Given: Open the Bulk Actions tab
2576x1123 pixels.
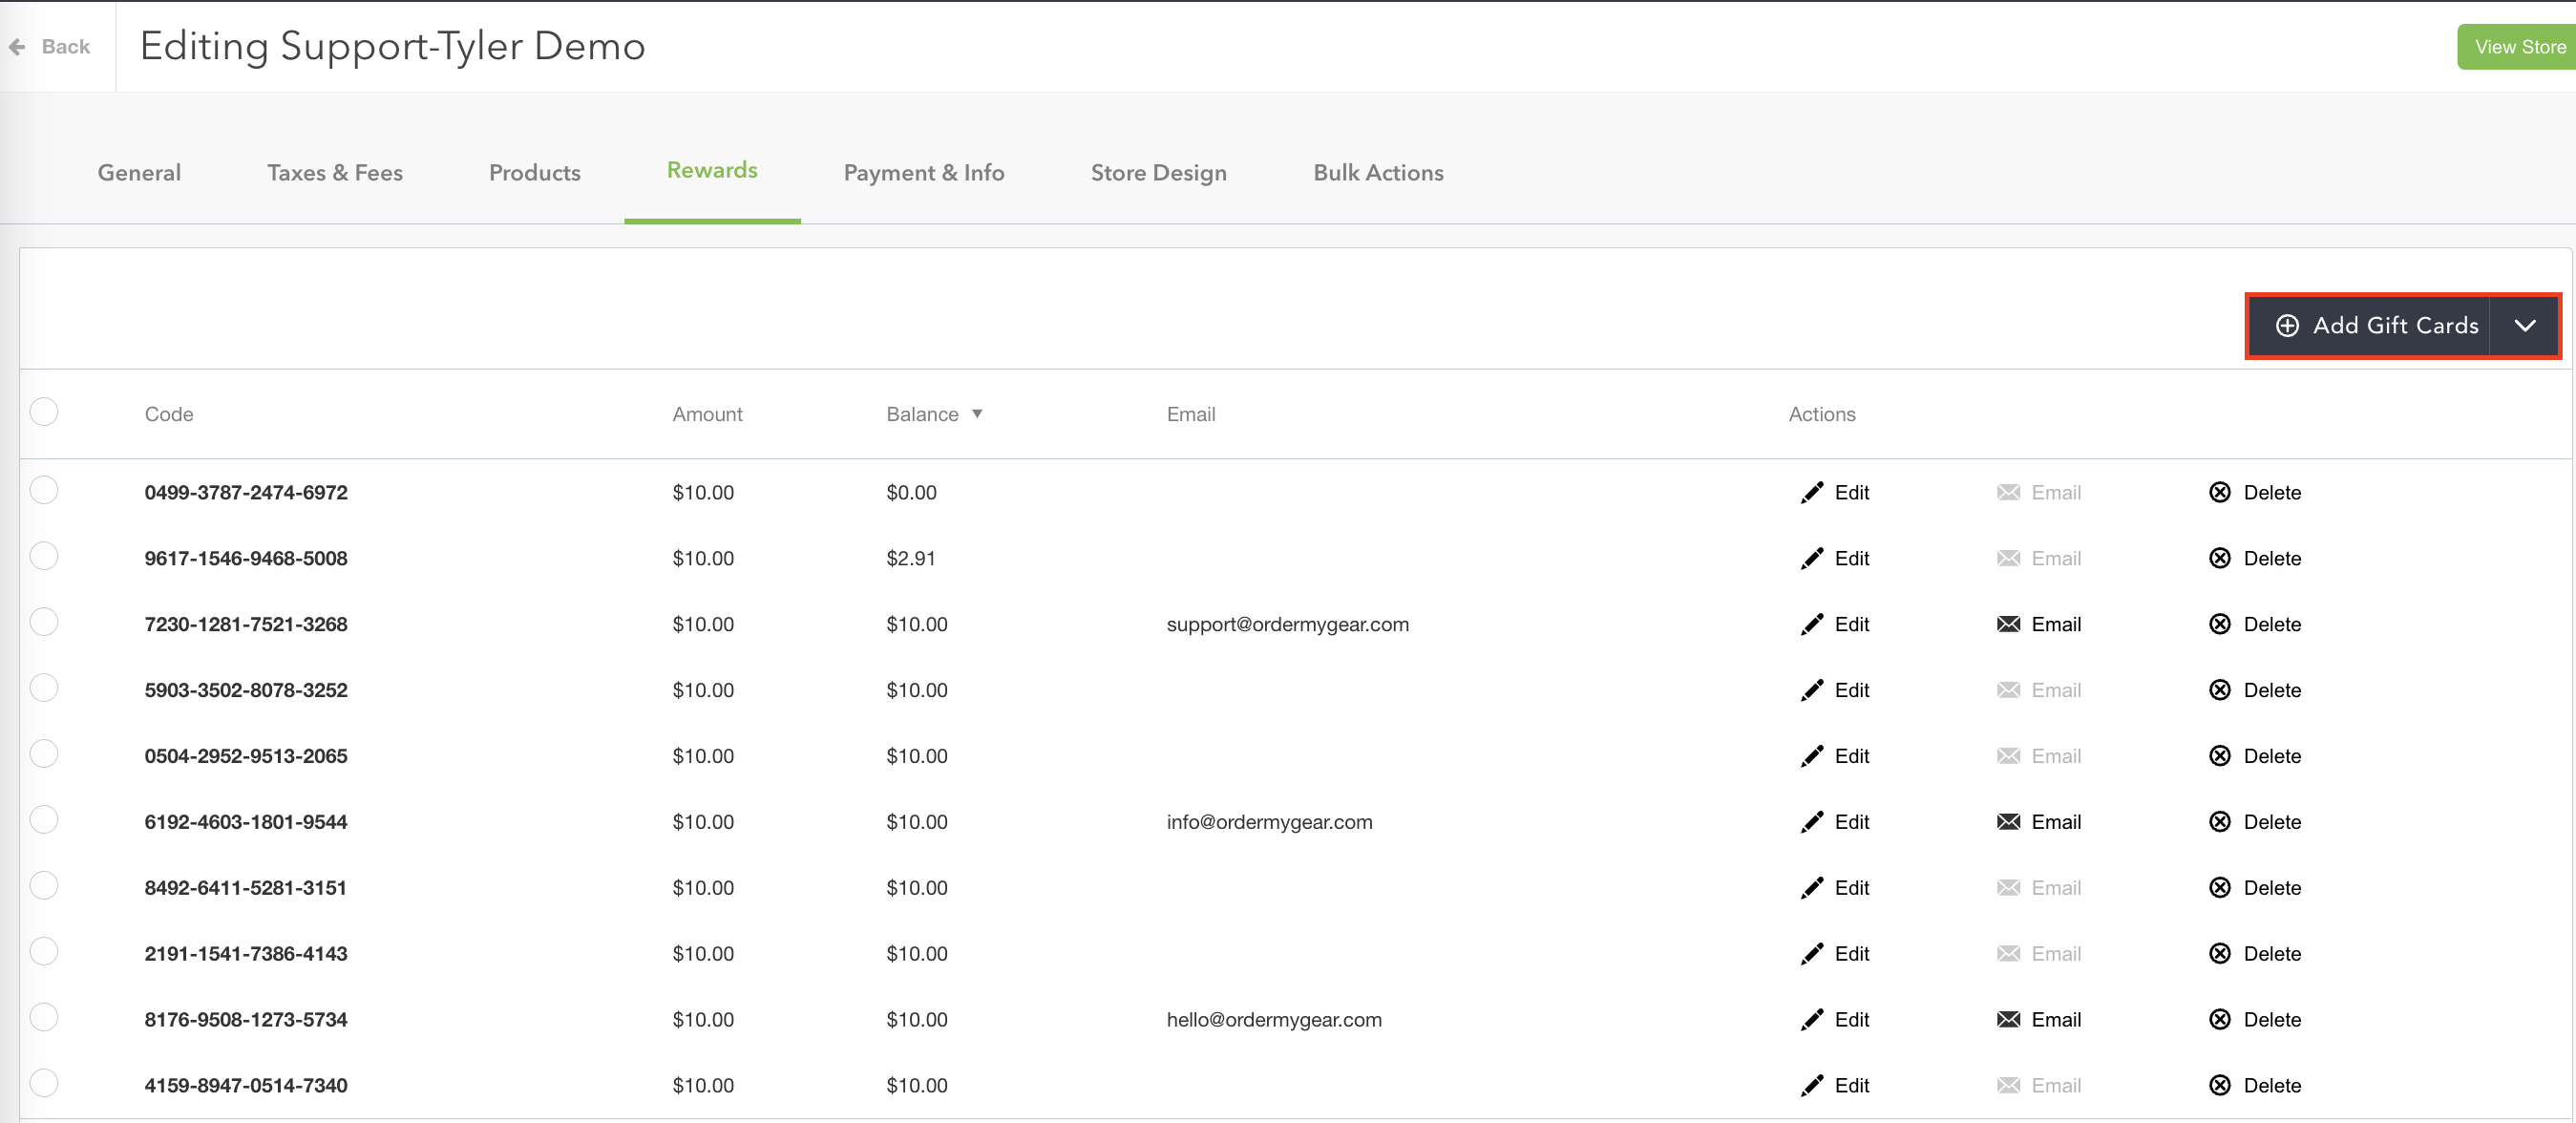Looking at the screenshot, I should click(1378, 173).
